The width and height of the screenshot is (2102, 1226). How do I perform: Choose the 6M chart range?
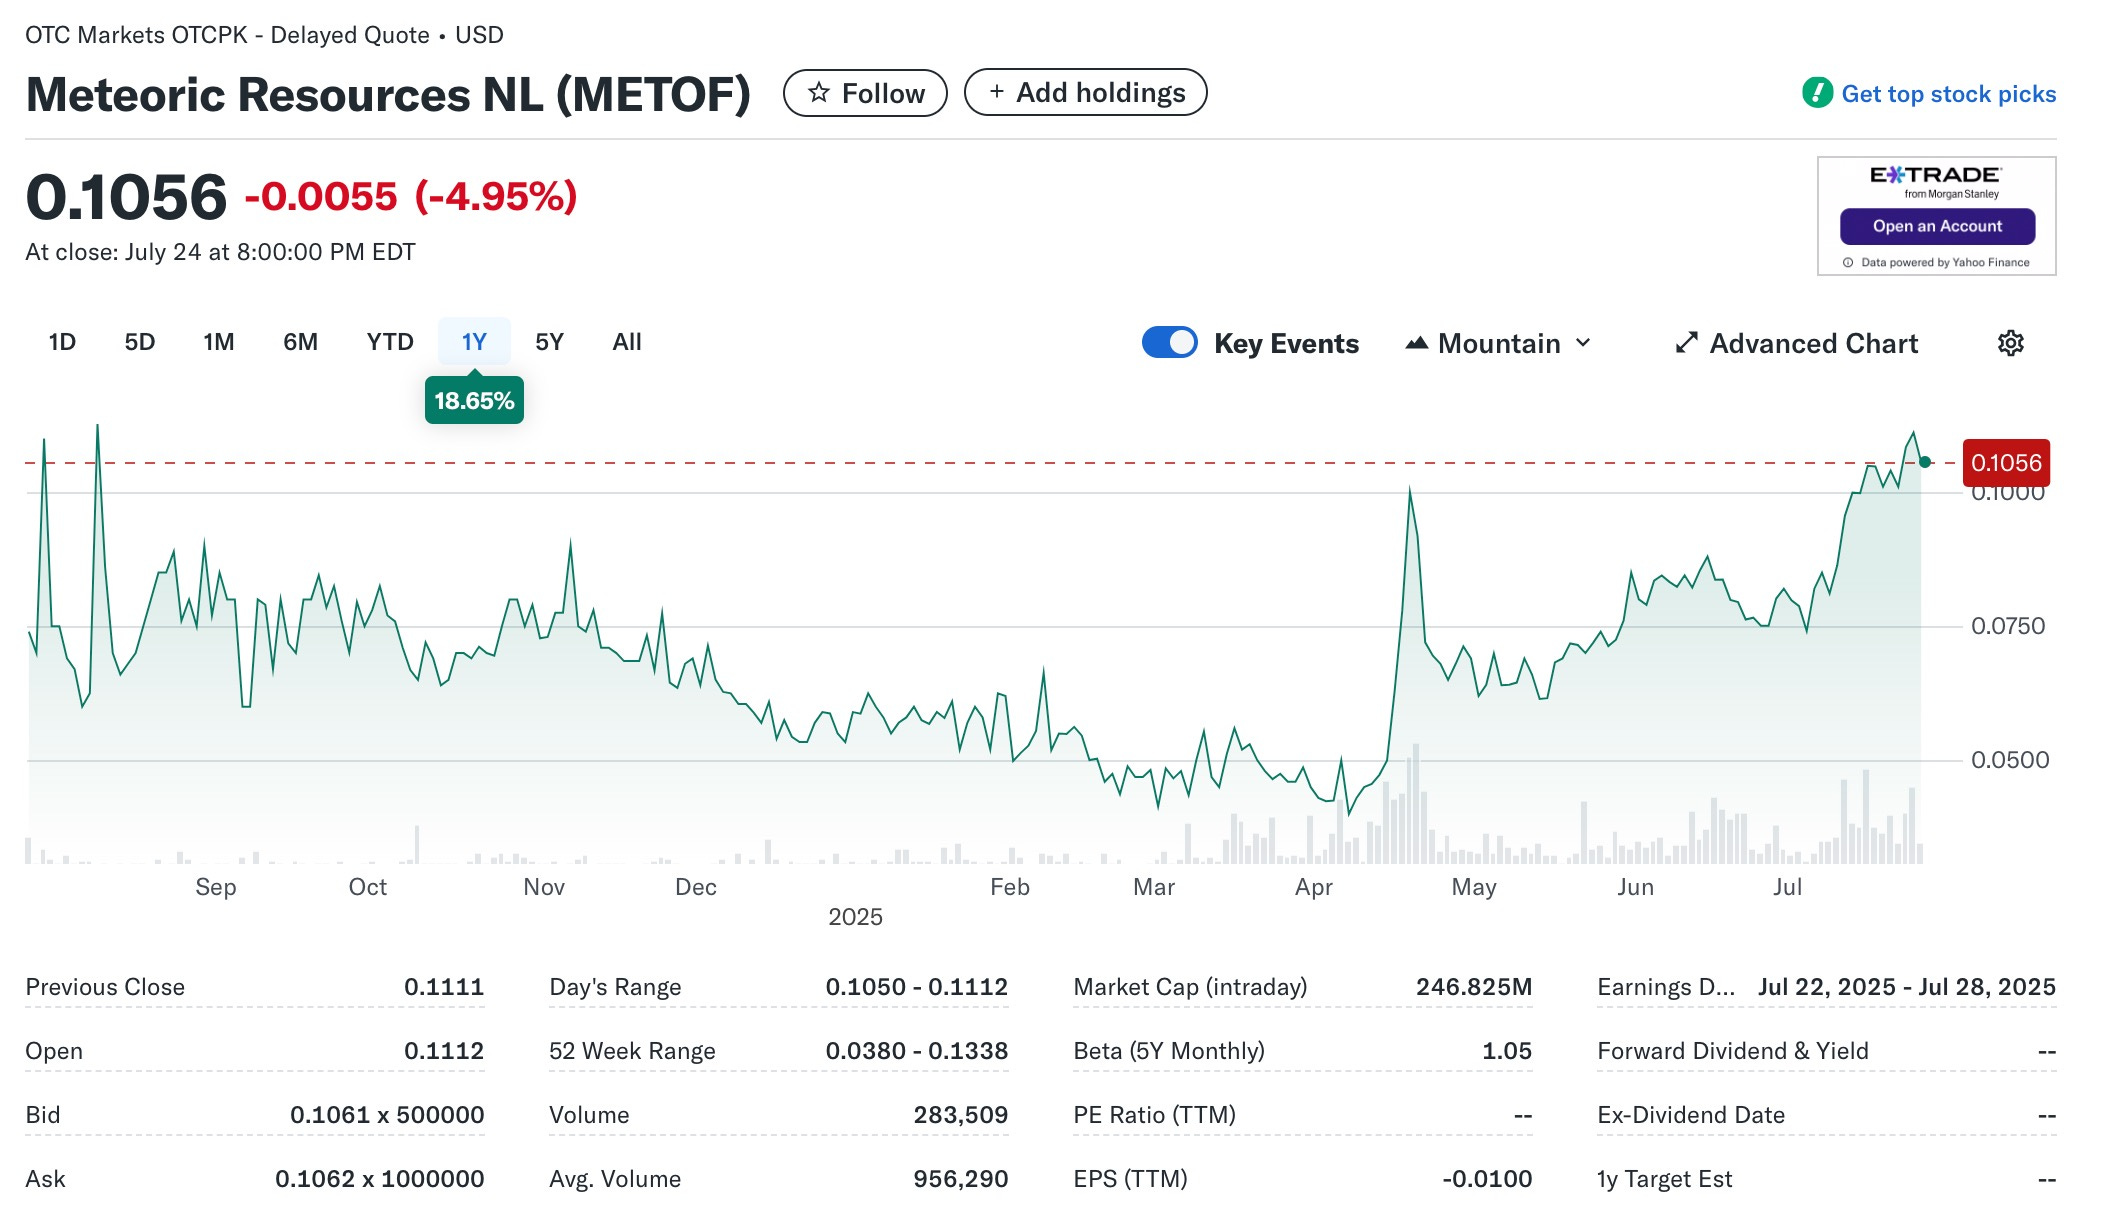tap(300, 342)
